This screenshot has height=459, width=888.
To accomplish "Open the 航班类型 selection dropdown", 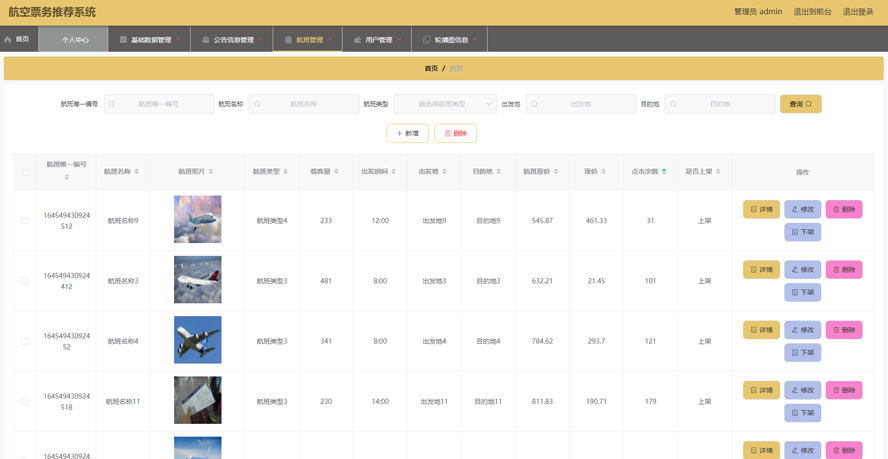I will coord(445,104).
